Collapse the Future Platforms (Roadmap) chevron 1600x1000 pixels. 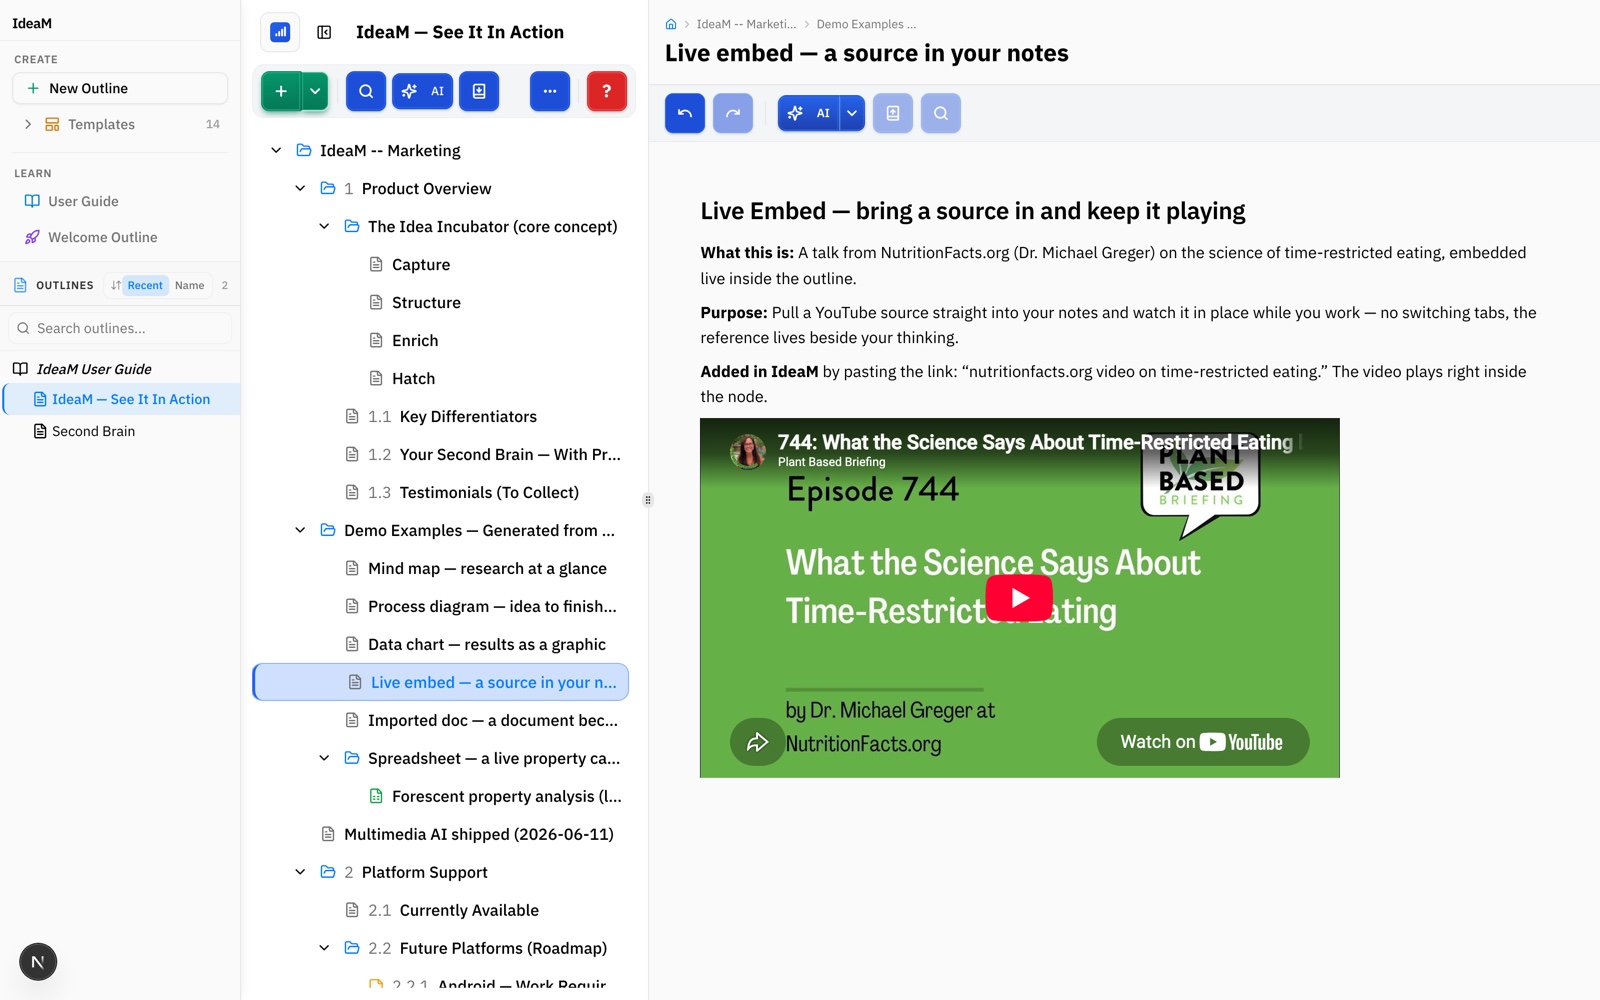(324, 948)
